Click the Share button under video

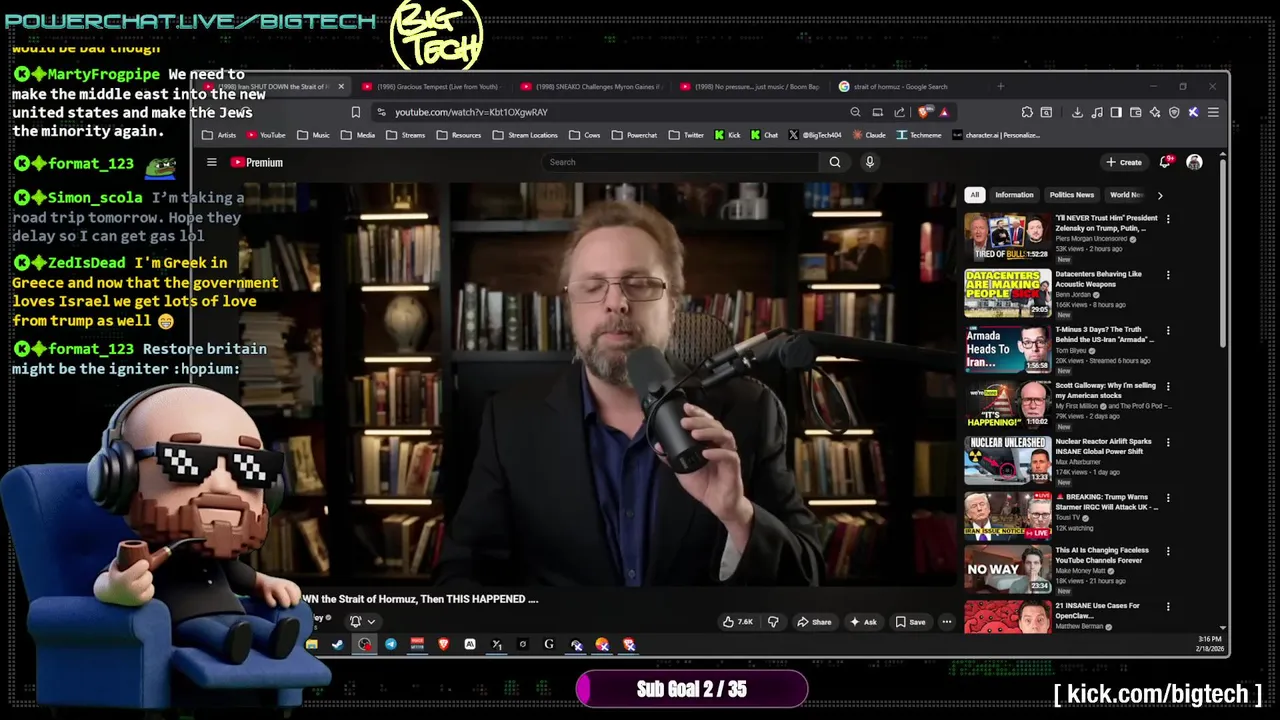click(x=814, y=622)
